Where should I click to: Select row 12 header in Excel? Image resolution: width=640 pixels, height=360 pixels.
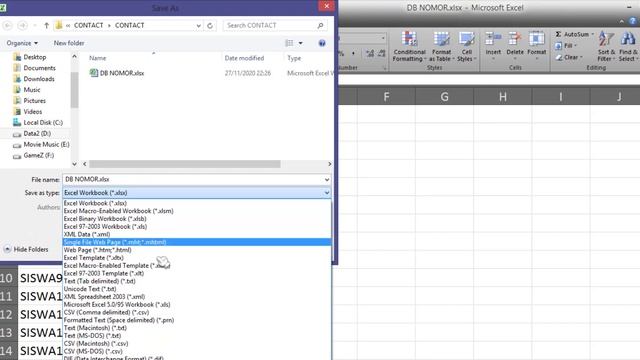tap(8, 314)
